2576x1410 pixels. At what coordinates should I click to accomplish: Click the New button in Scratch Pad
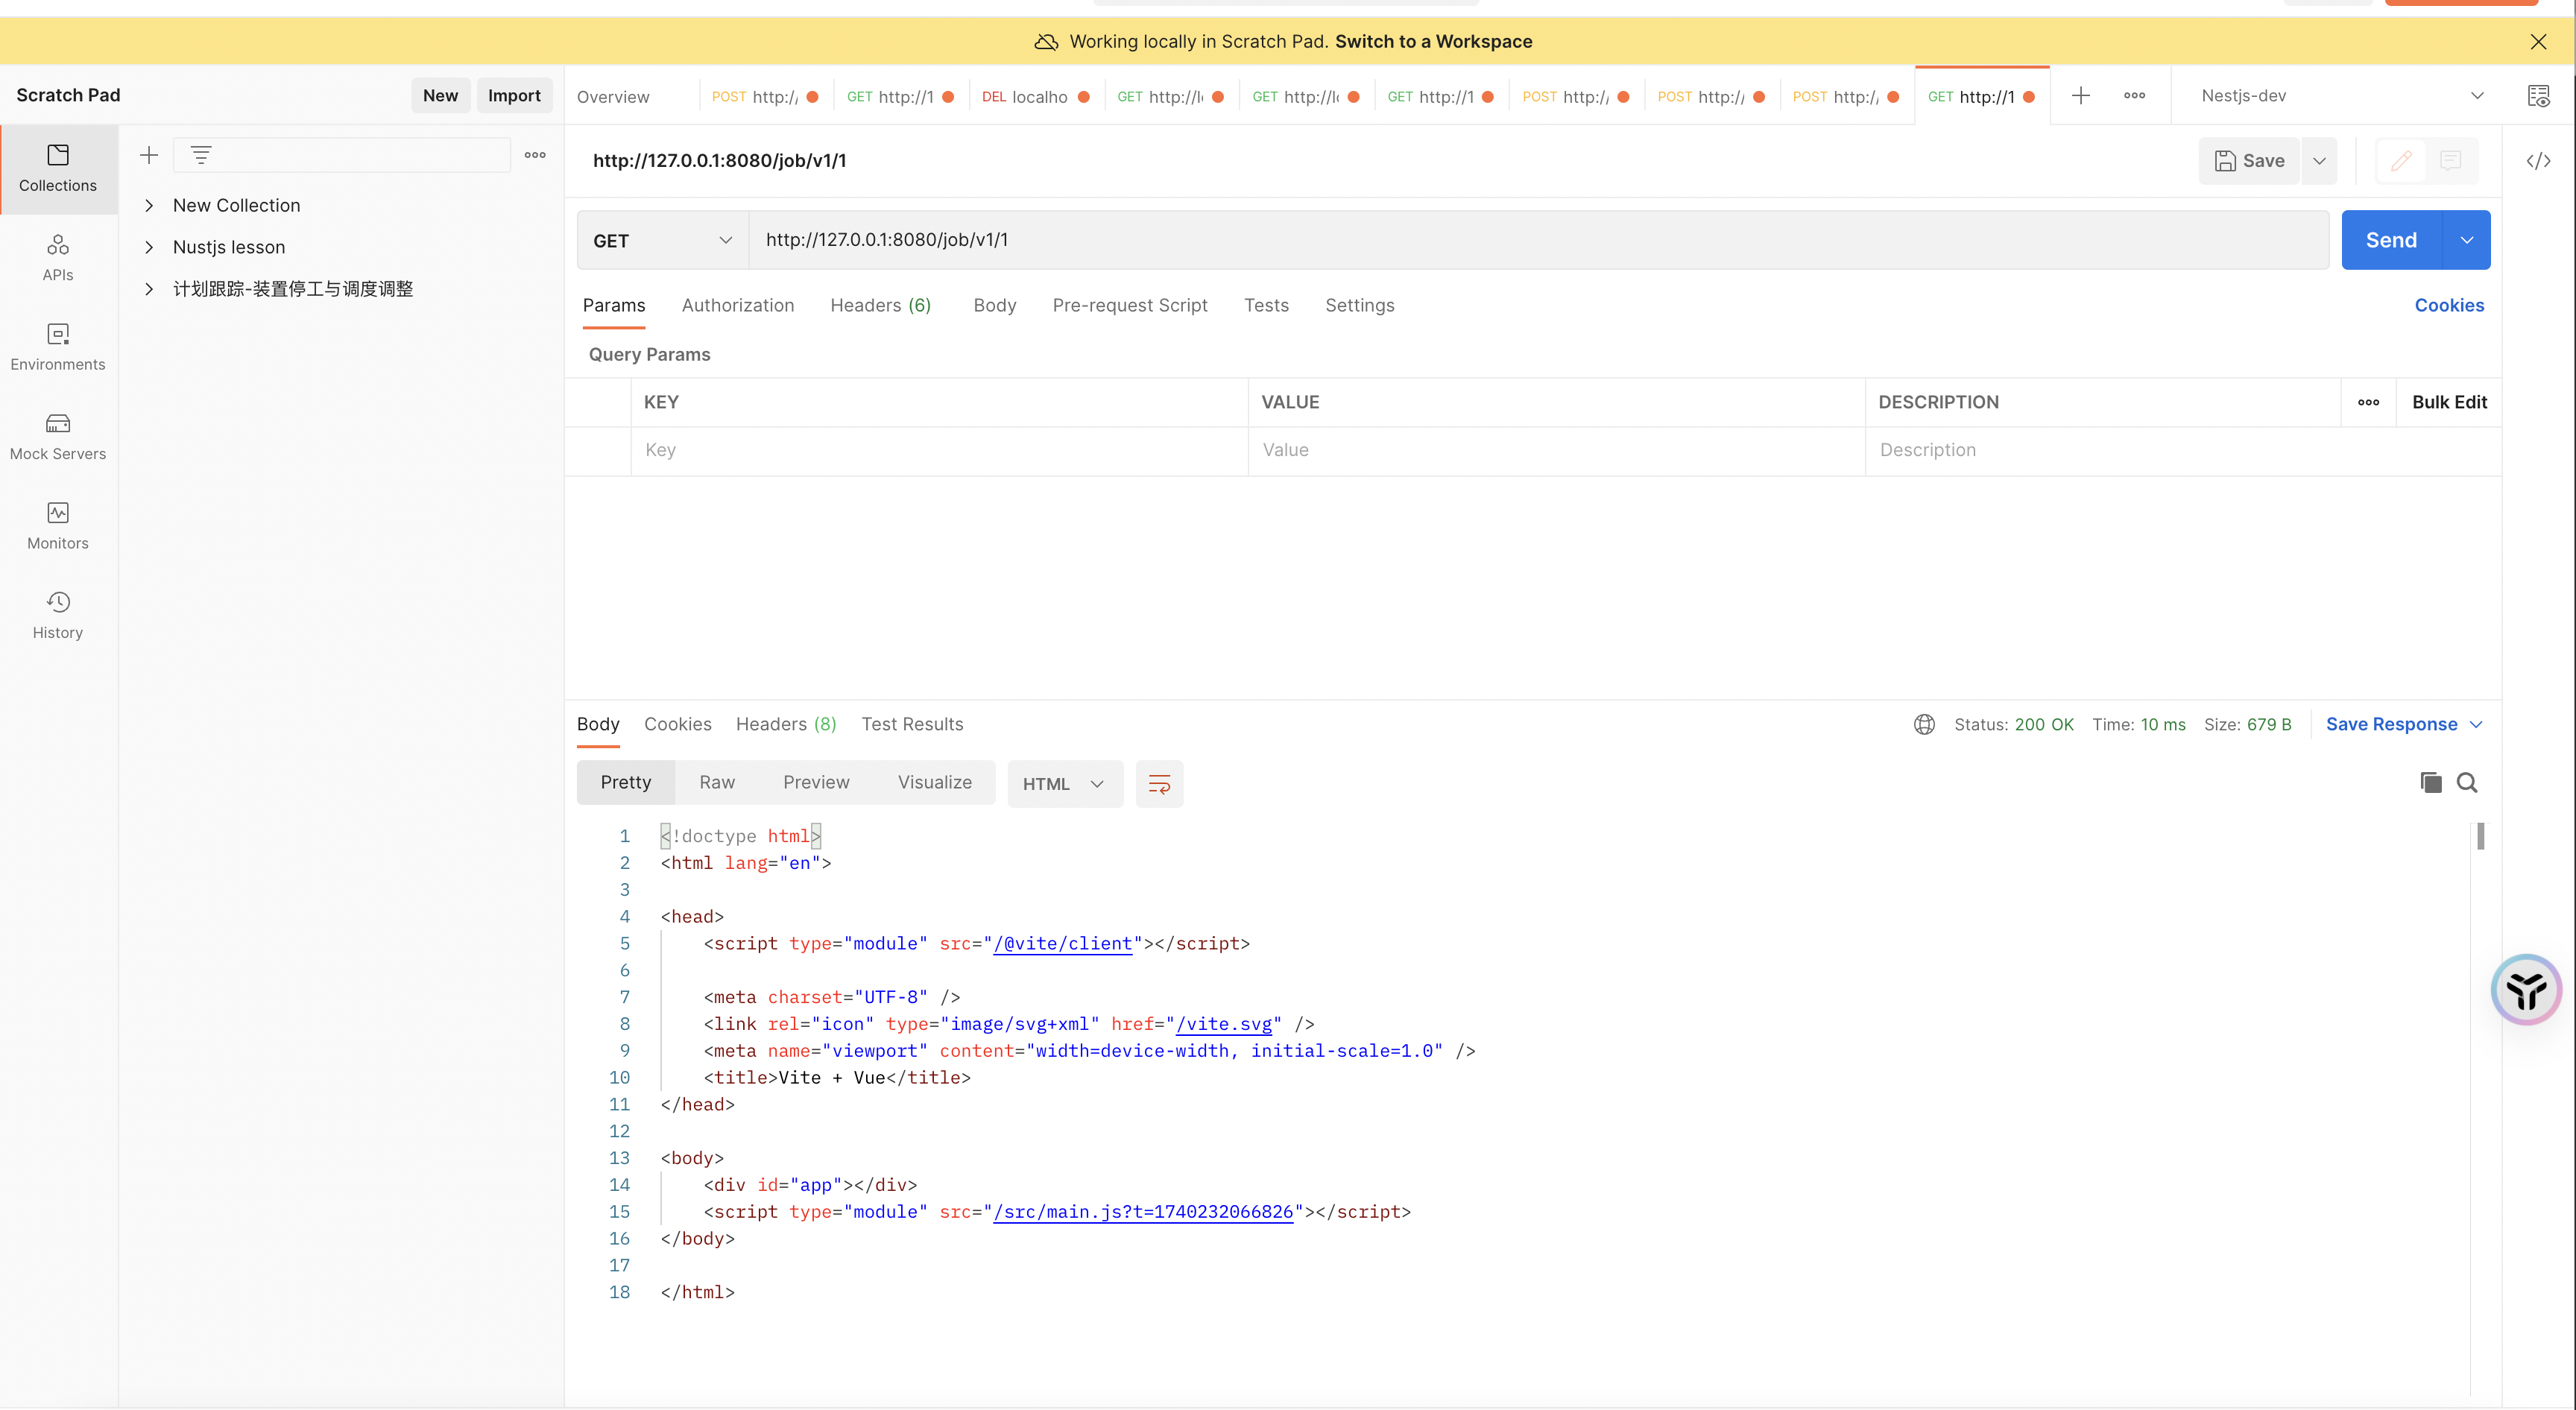[440, 96]
